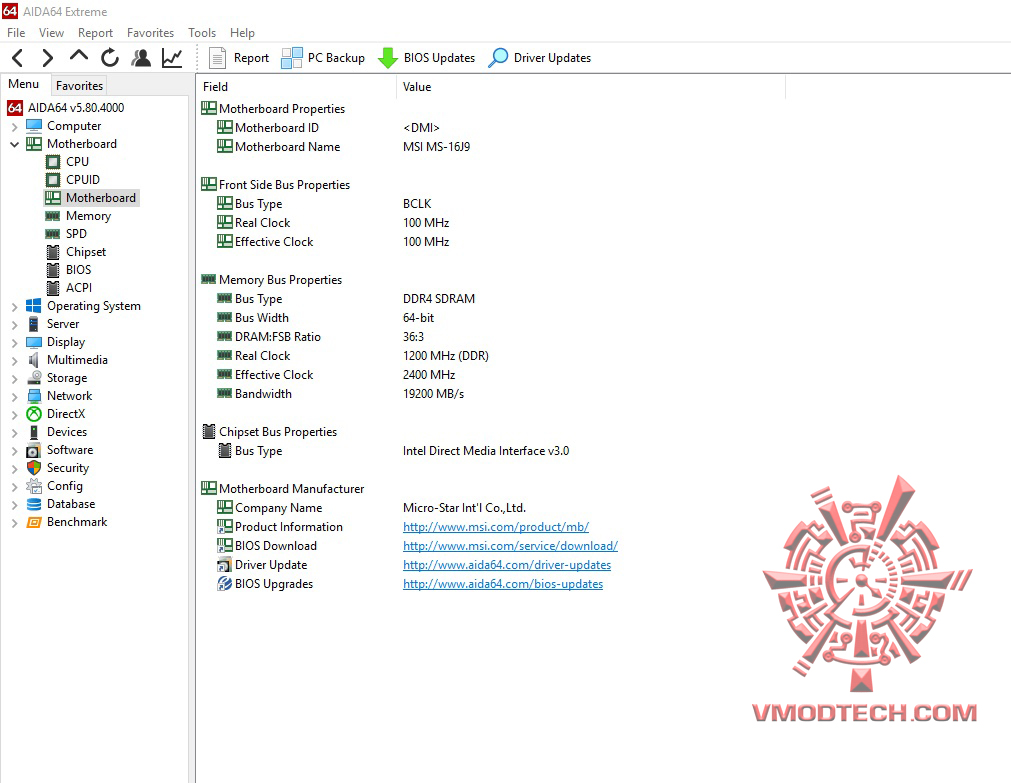The image size is (1011, 783).
Task: Click the Field column header
Action: [297, 86]
